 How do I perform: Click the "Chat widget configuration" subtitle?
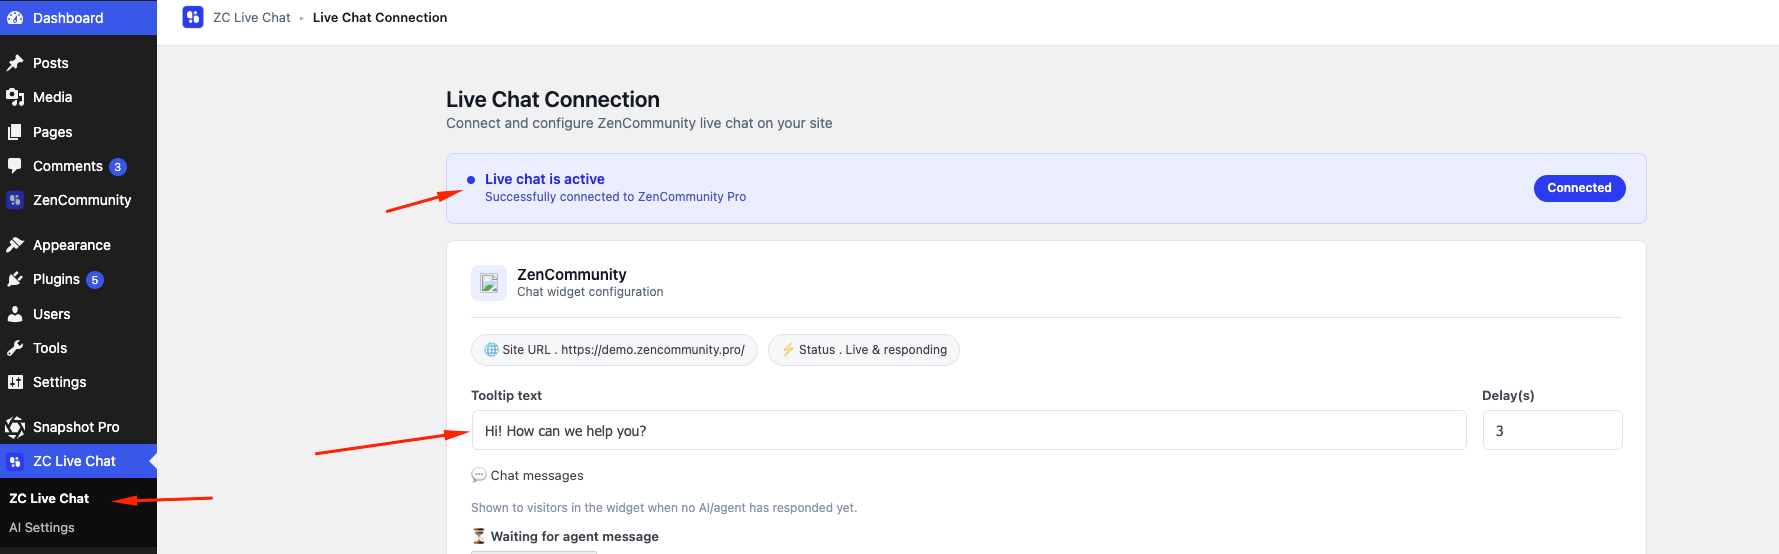click(590, 292)
